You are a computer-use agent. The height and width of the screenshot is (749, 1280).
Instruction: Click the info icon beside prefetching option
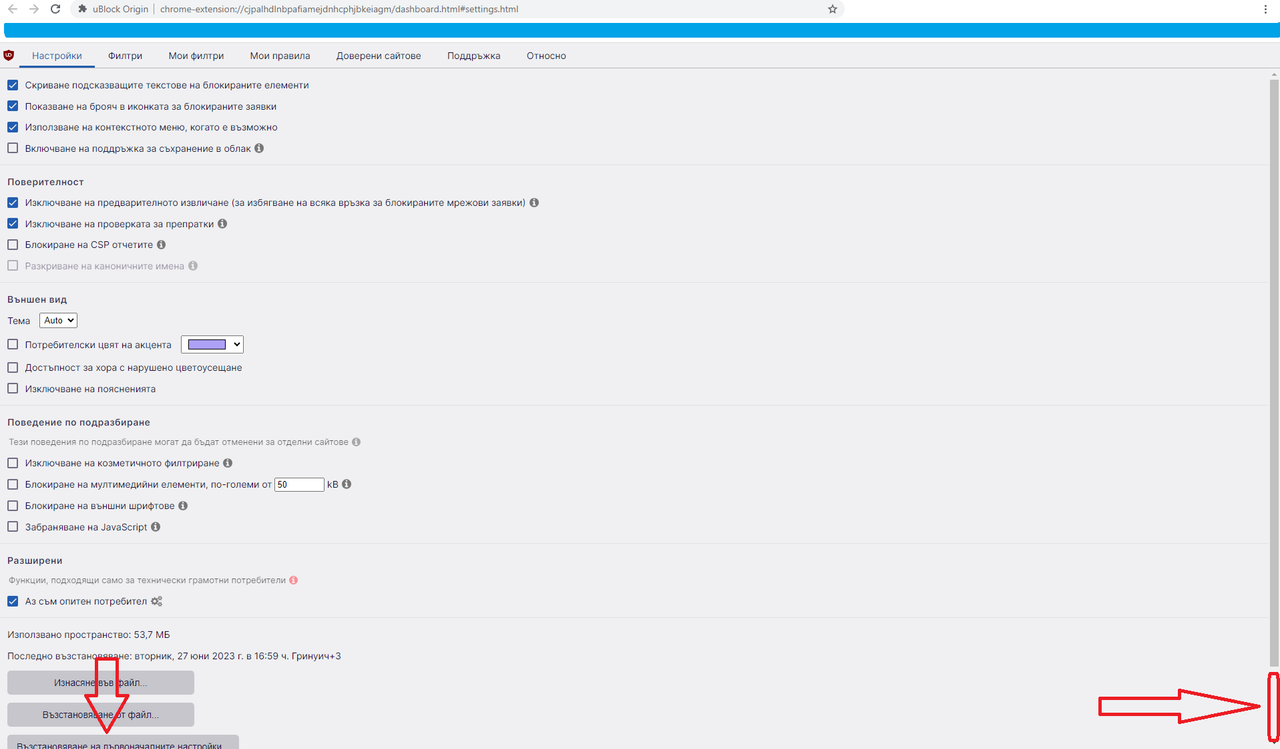pos(534,202)
